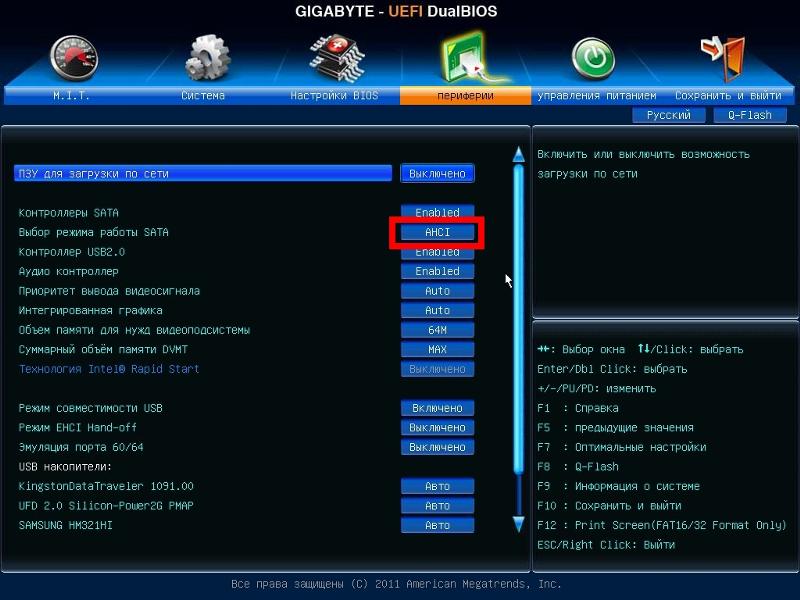Image resolution: width=800 pixels, height=600 pixels.
Task: Select 'Объем памяти для нужд видеоподсистемы' label
Action: coord(134,330)
